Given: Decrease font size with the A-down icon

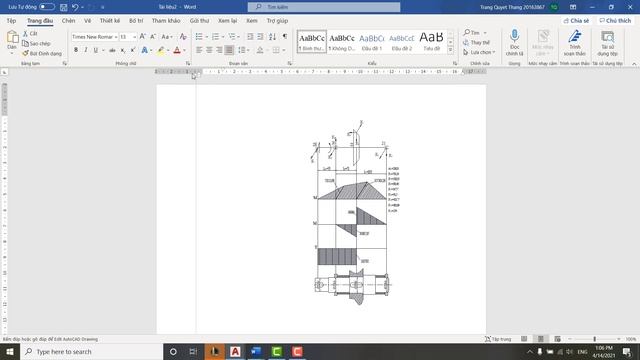Looking at the screenshot, I should click(153, 37).
